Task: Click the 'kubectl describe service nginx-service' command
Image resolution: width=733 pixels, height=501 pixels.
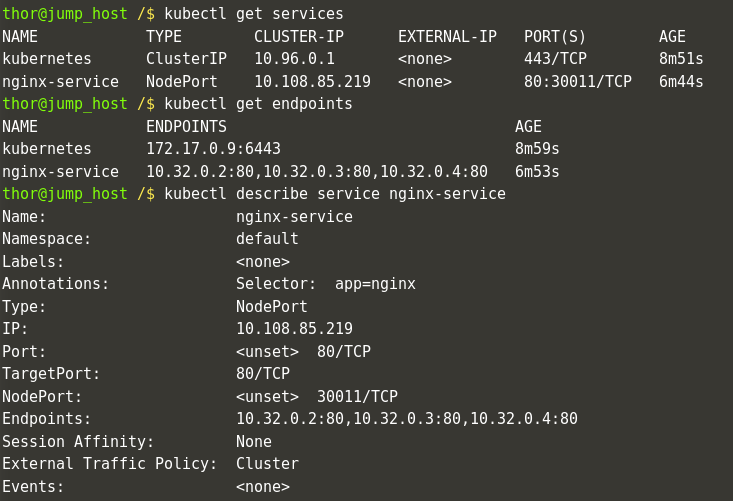Action: [335, 194]
